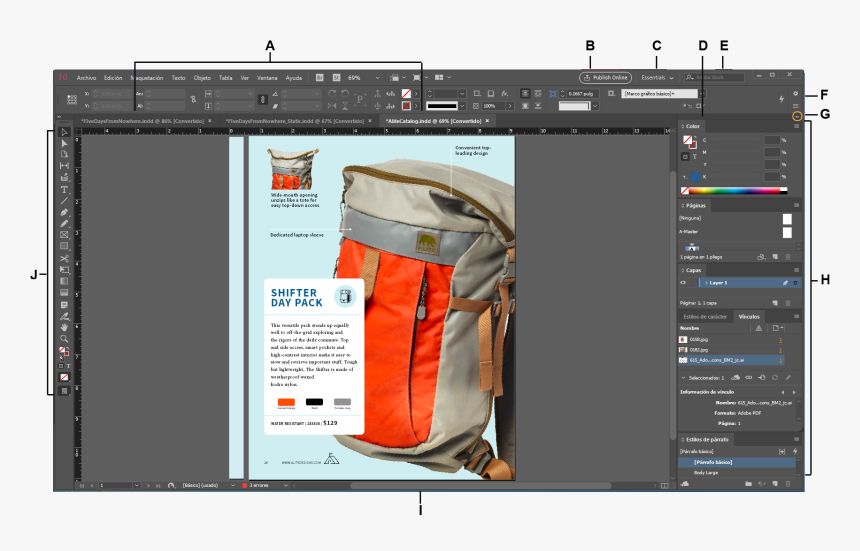Select the Hand tool
The width and height of the screenshot is (860, 551).
pos(64,327)
